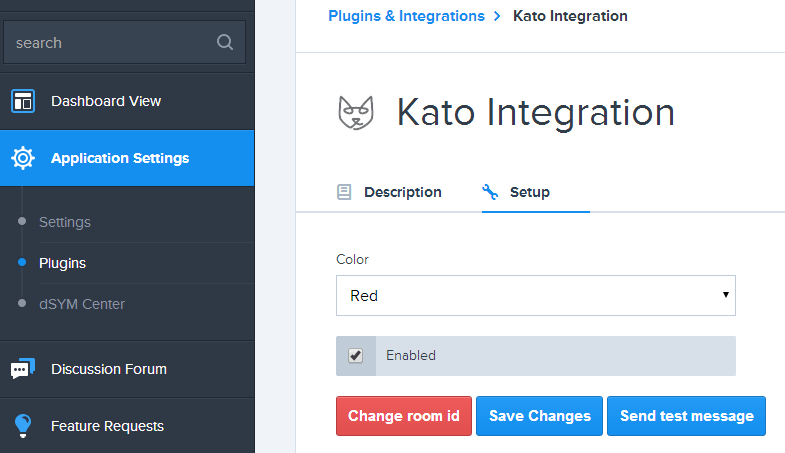This screenshot has width=785, height=453.
Task: Click the search magnifier icon
Action: 225,42
